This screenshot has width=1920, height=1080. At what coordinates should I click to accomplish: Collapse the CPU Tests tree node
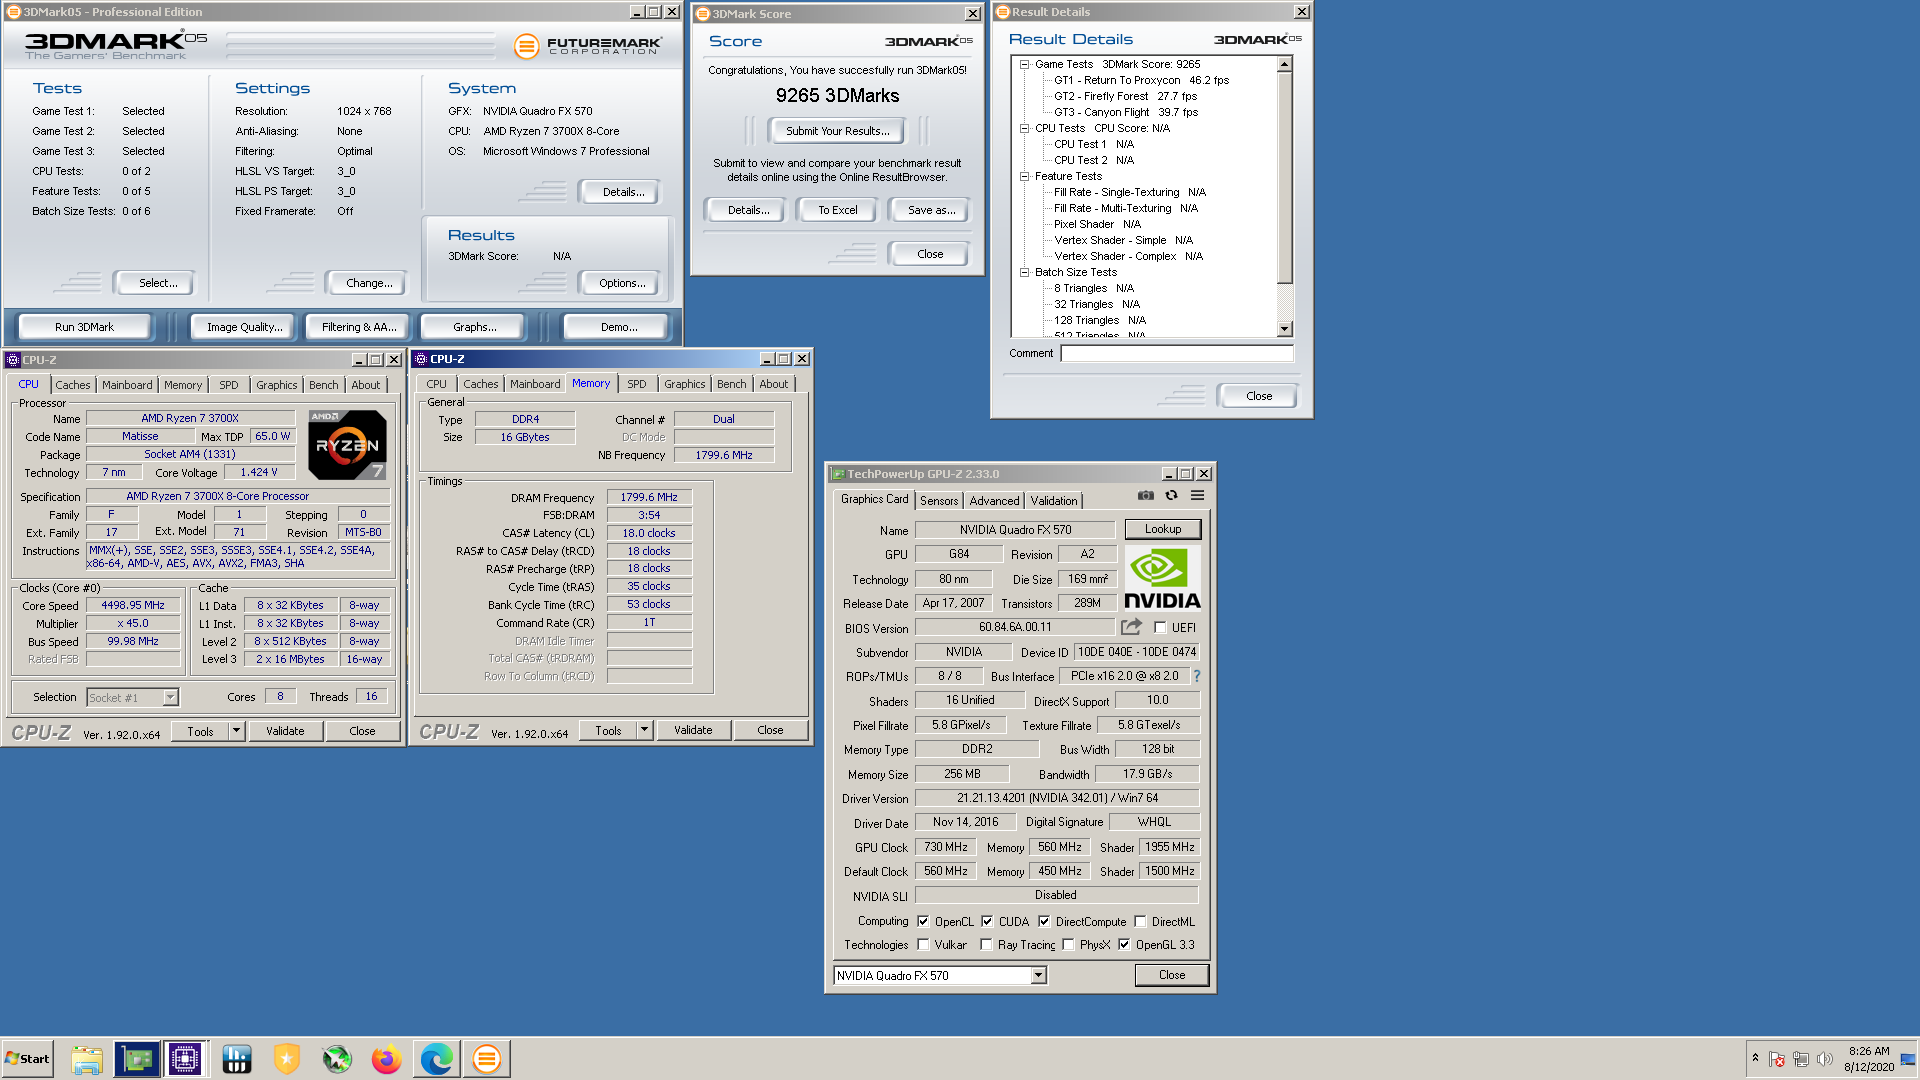coord(1024,128)
